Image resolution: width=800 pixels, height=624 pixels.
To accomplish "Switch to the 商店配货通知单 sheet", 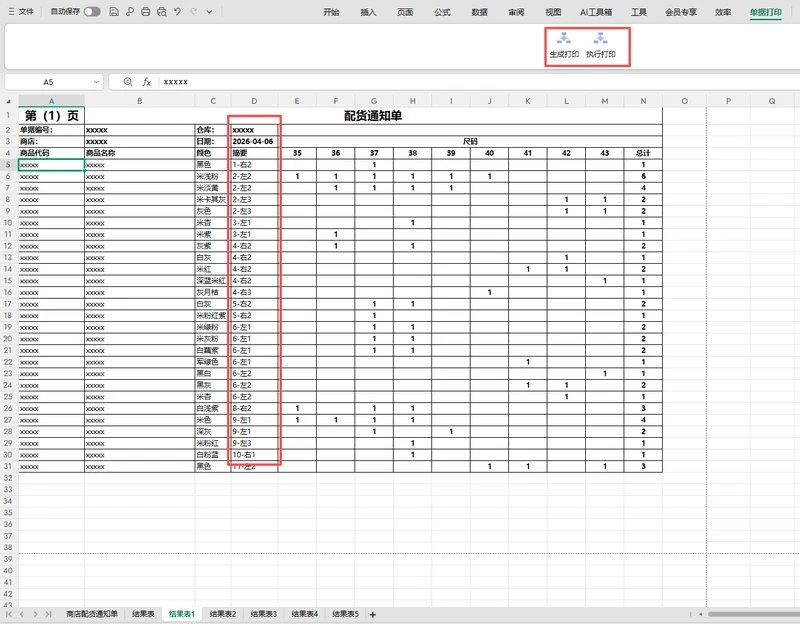I will click(92, 614).
